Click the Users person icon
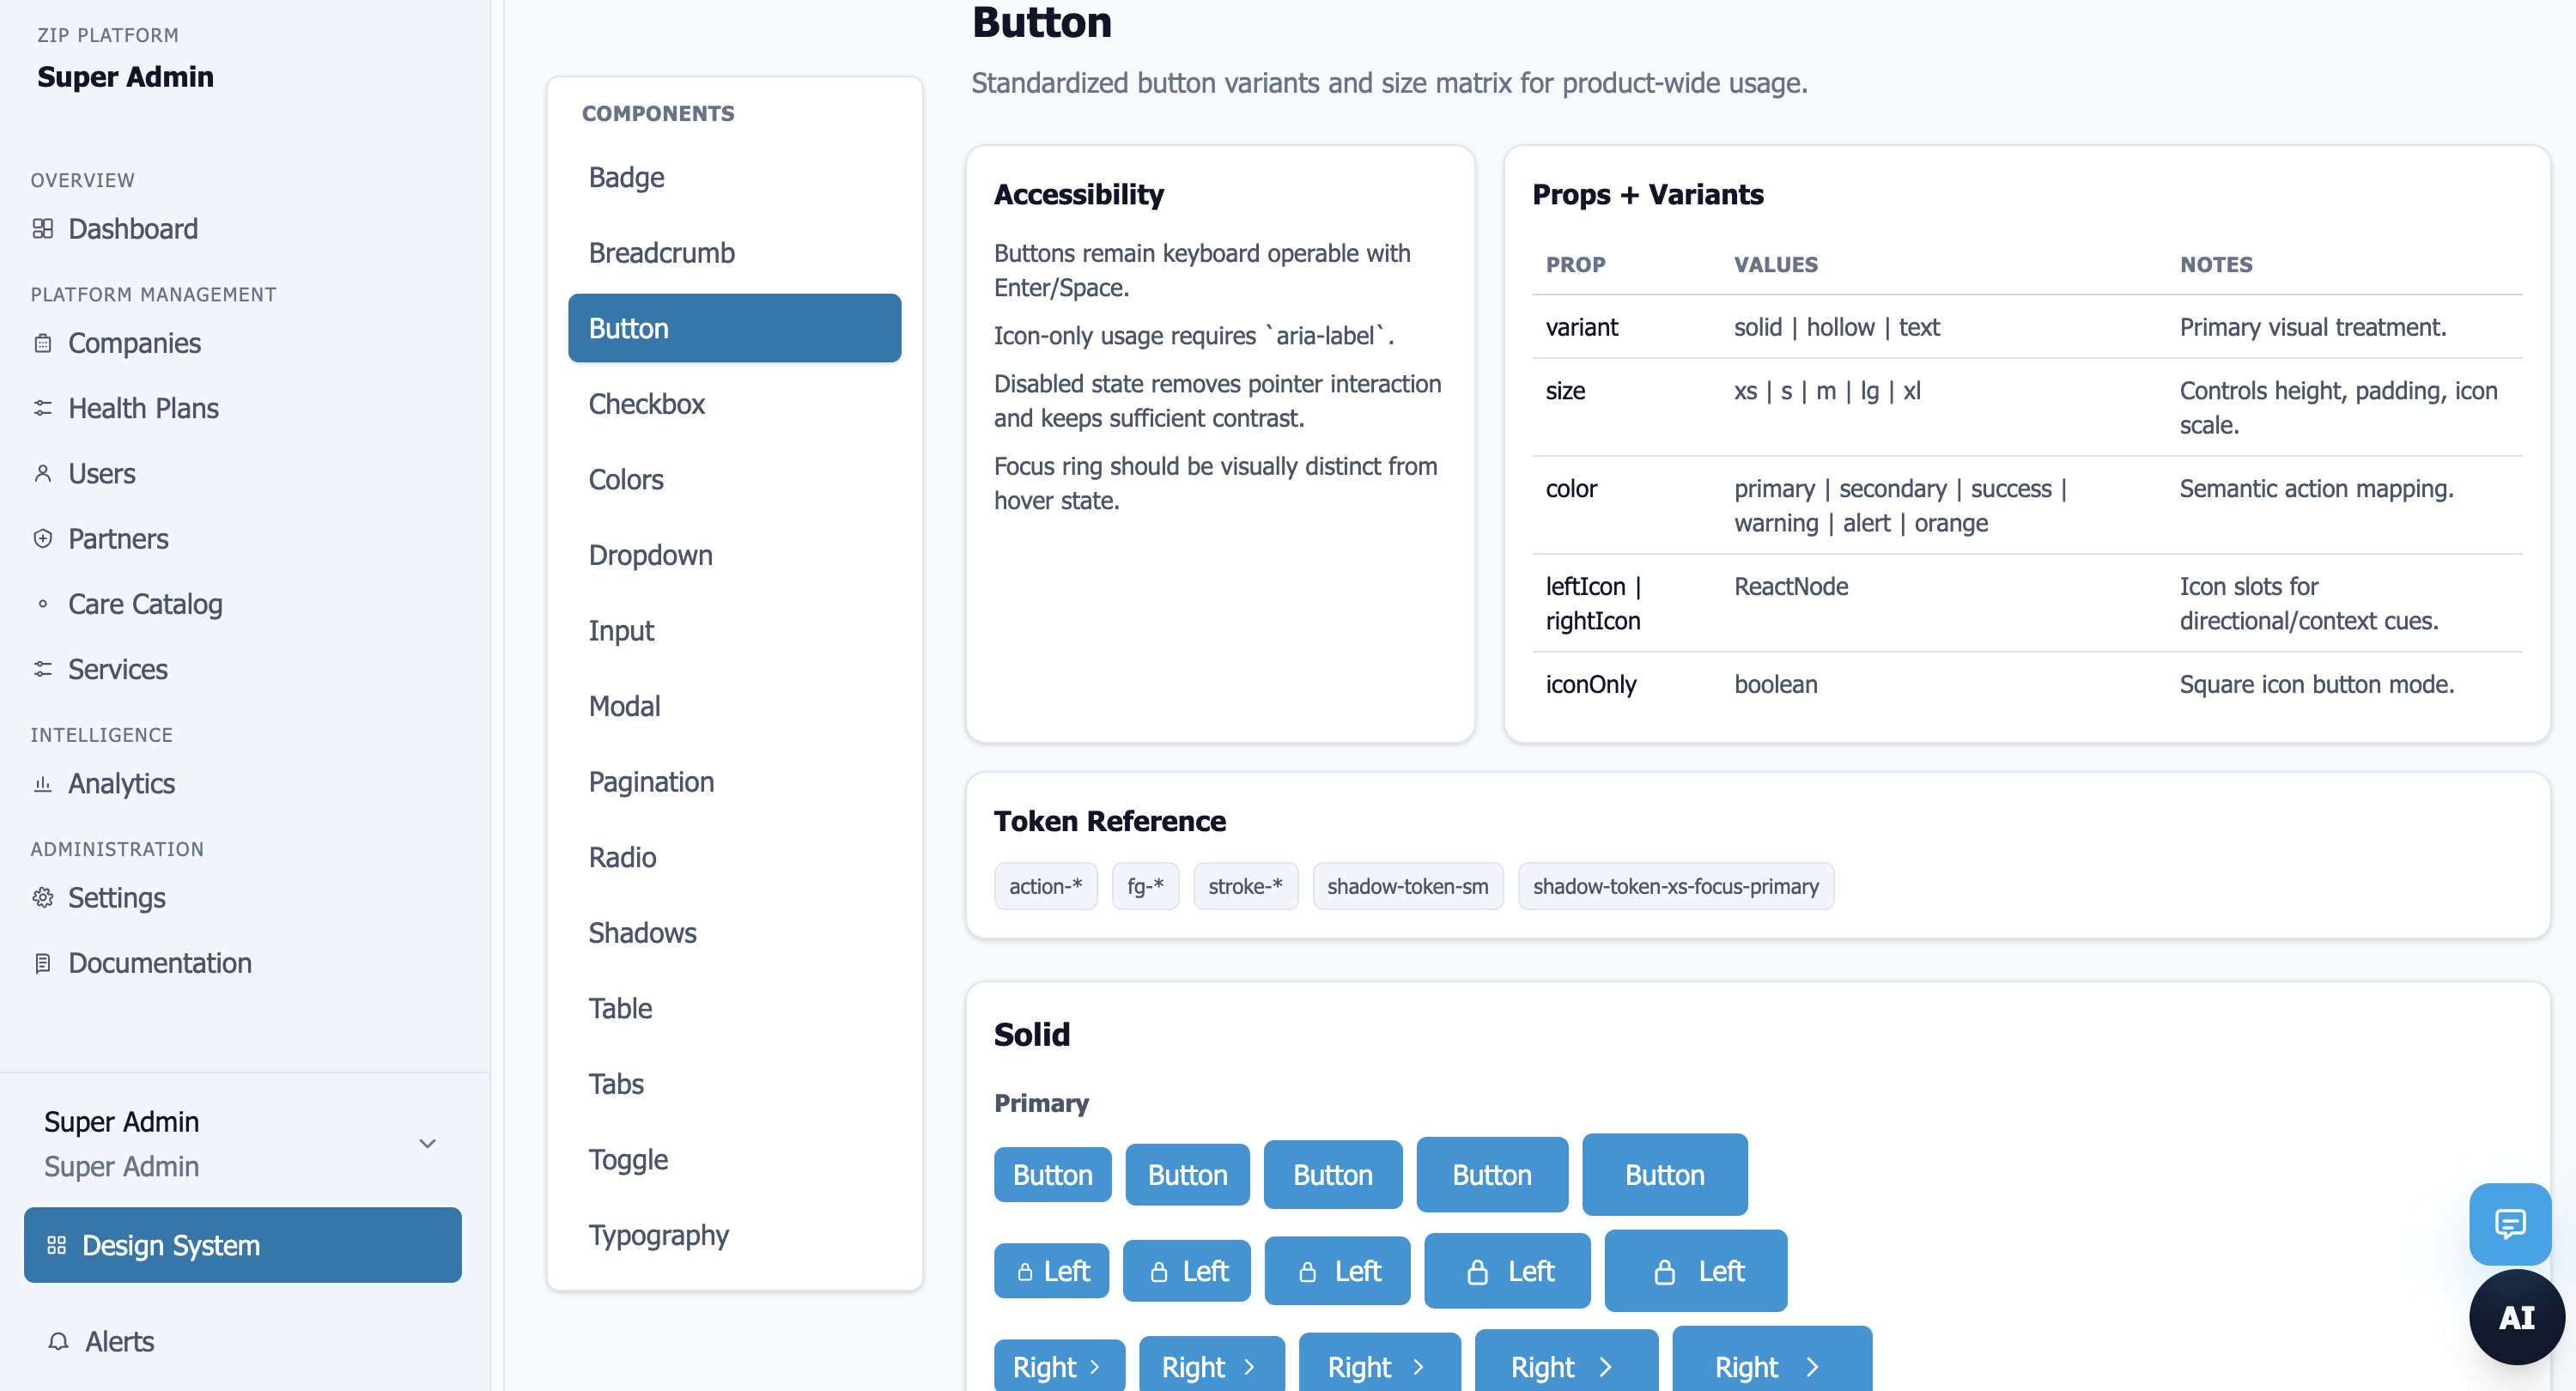Viewport: 2576px width, 1391px height. click(42, 473)
